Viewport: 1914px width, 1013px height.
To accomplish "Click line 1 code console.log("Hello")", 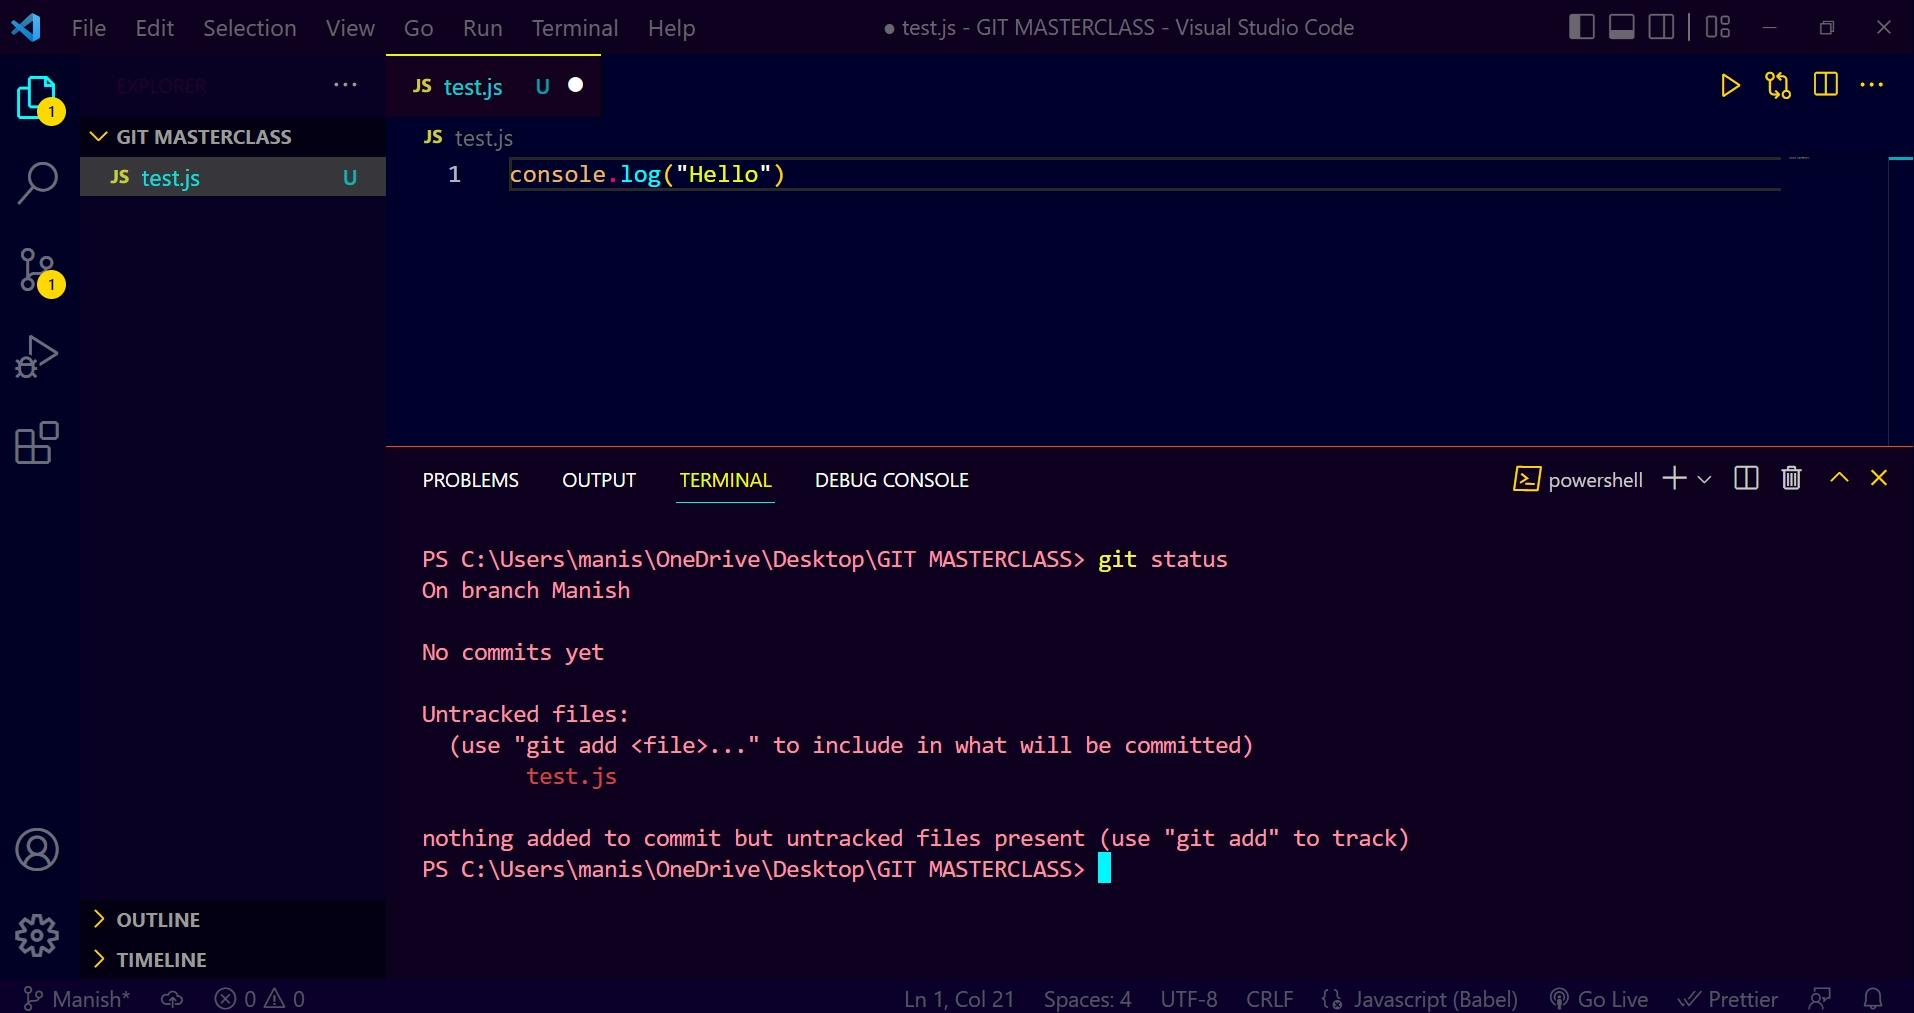I will [647, 174].
